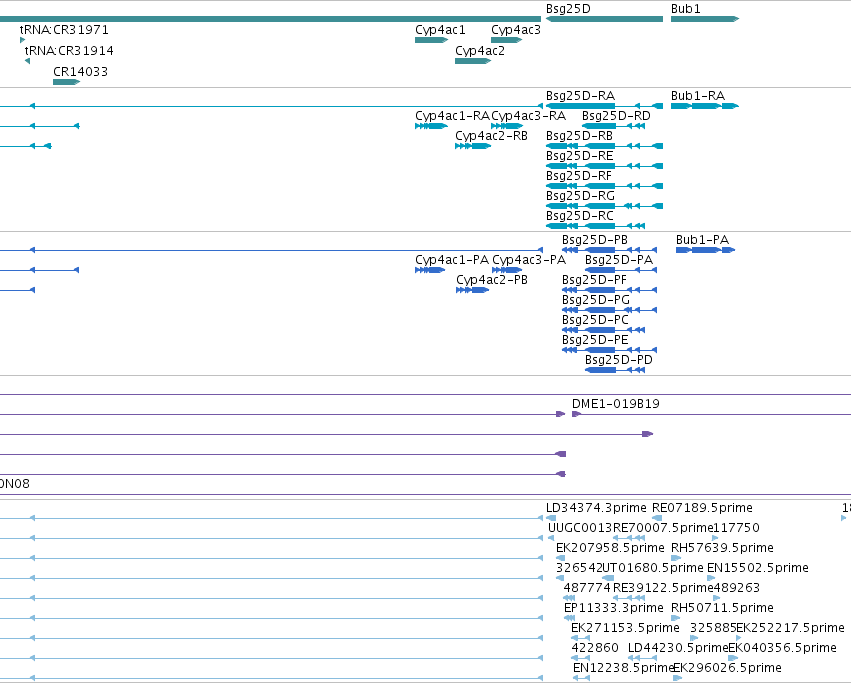851x683 pixels.
Task: Click the Cyp4ac3 gene bar
Action: [x=506, y=40]
